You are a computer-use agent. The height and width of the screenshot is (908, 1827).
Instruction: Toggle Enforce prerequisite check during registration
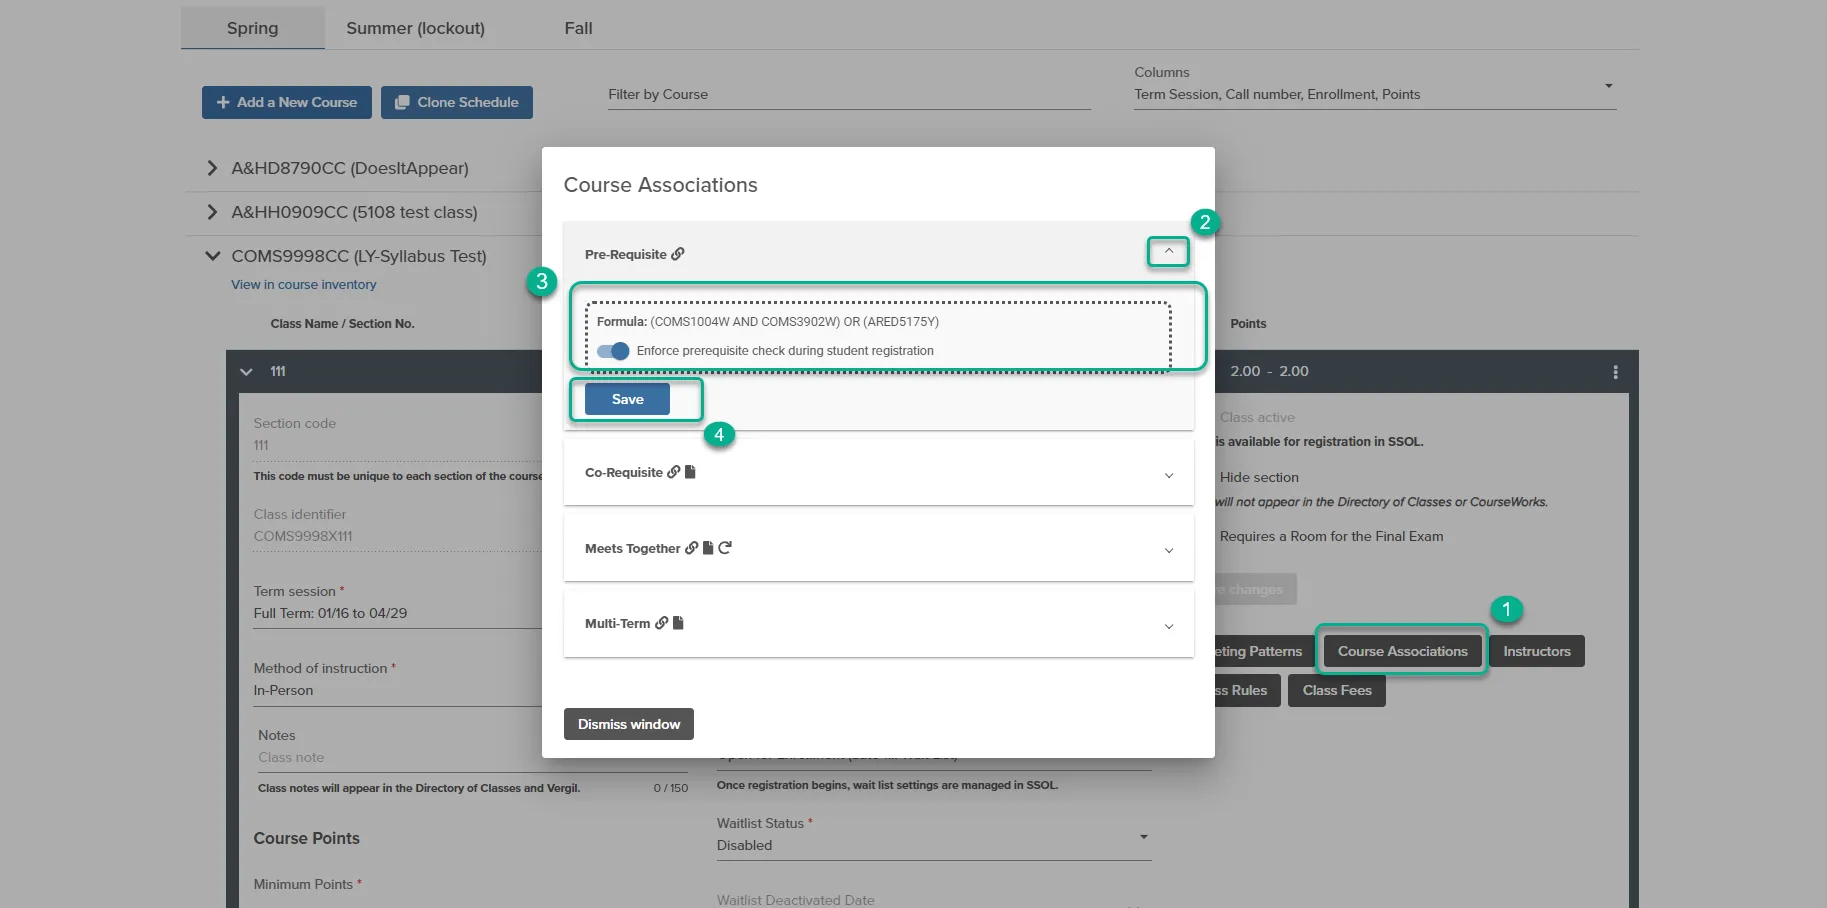(613, 351)
